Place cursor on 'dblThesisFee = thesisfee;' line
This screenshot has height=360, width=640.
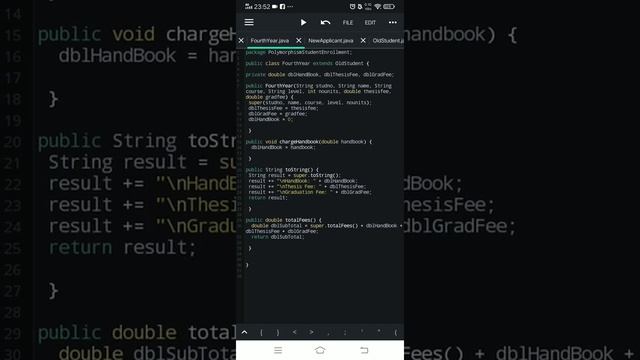pos(283,108)
